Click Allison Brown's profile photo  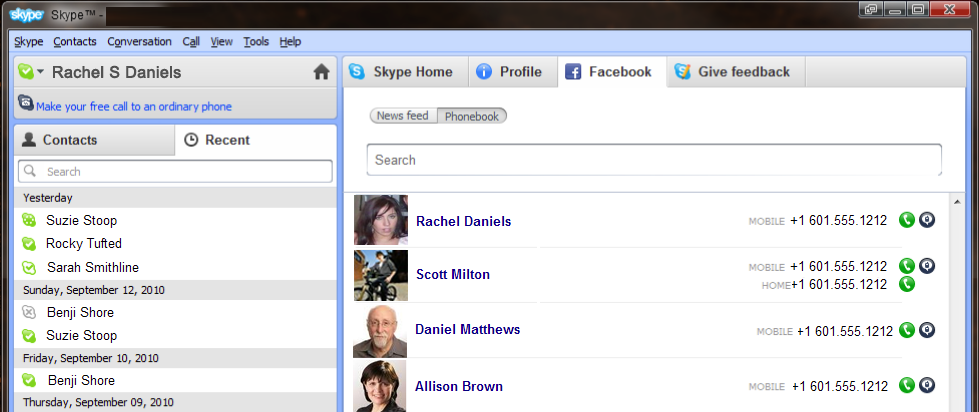(x=380, y=386)
